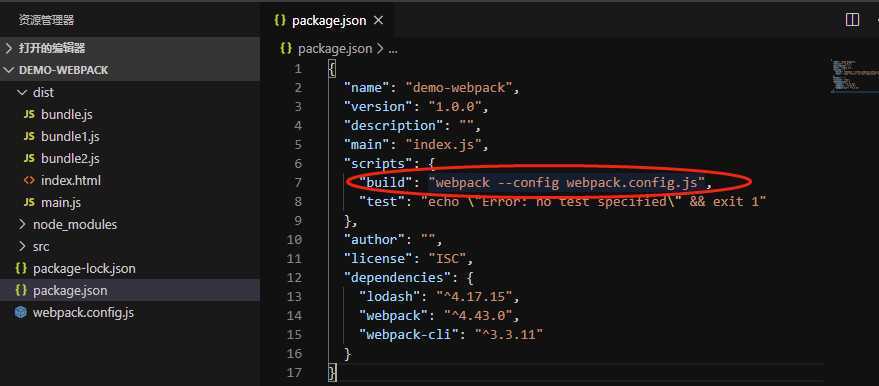Expand the src folder
879x386 pixels.
[130, 247]
